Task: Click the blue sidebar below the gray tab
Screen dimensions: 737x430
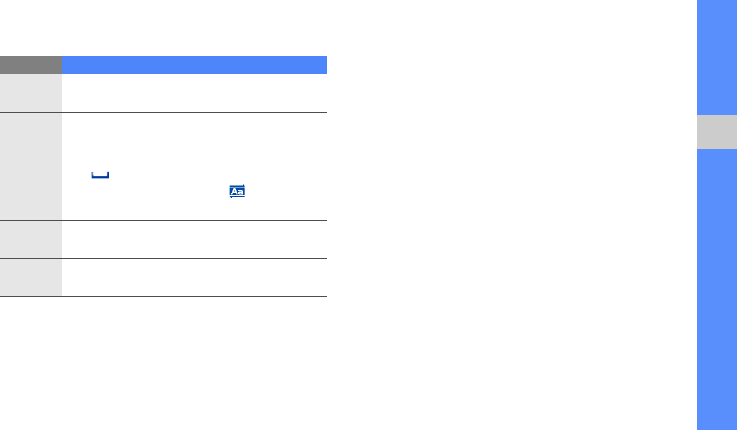Action: [716, 290]
